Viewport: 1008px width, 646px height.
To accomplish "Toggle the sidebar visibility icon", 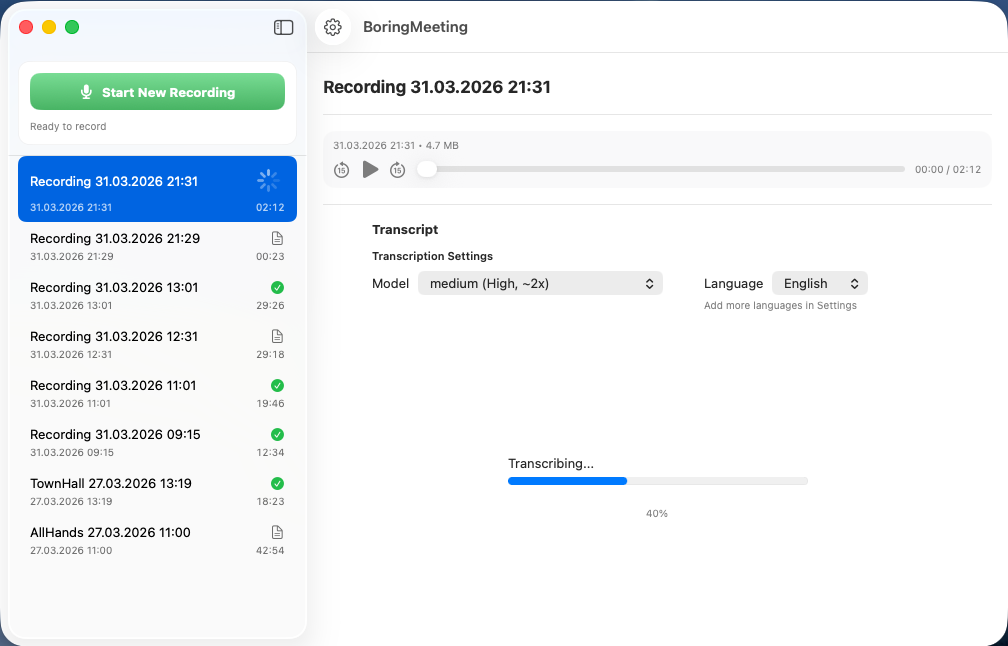I will point(283,28).
